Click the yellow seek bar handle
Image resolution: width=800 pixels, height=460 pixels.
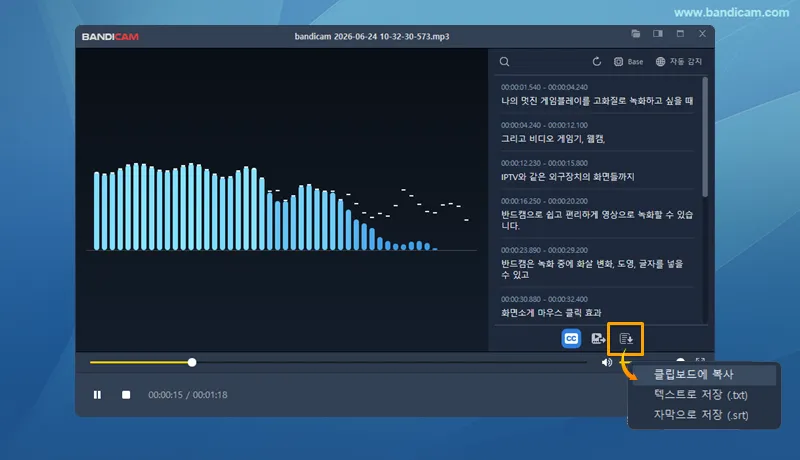(192, 362)
